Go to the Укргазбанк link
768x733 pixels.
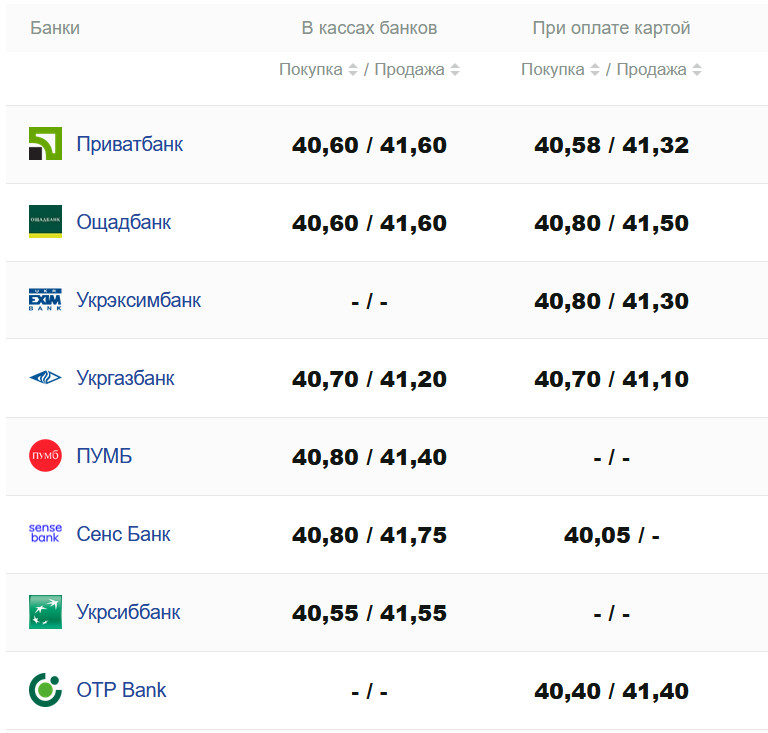tap(126, 378)
